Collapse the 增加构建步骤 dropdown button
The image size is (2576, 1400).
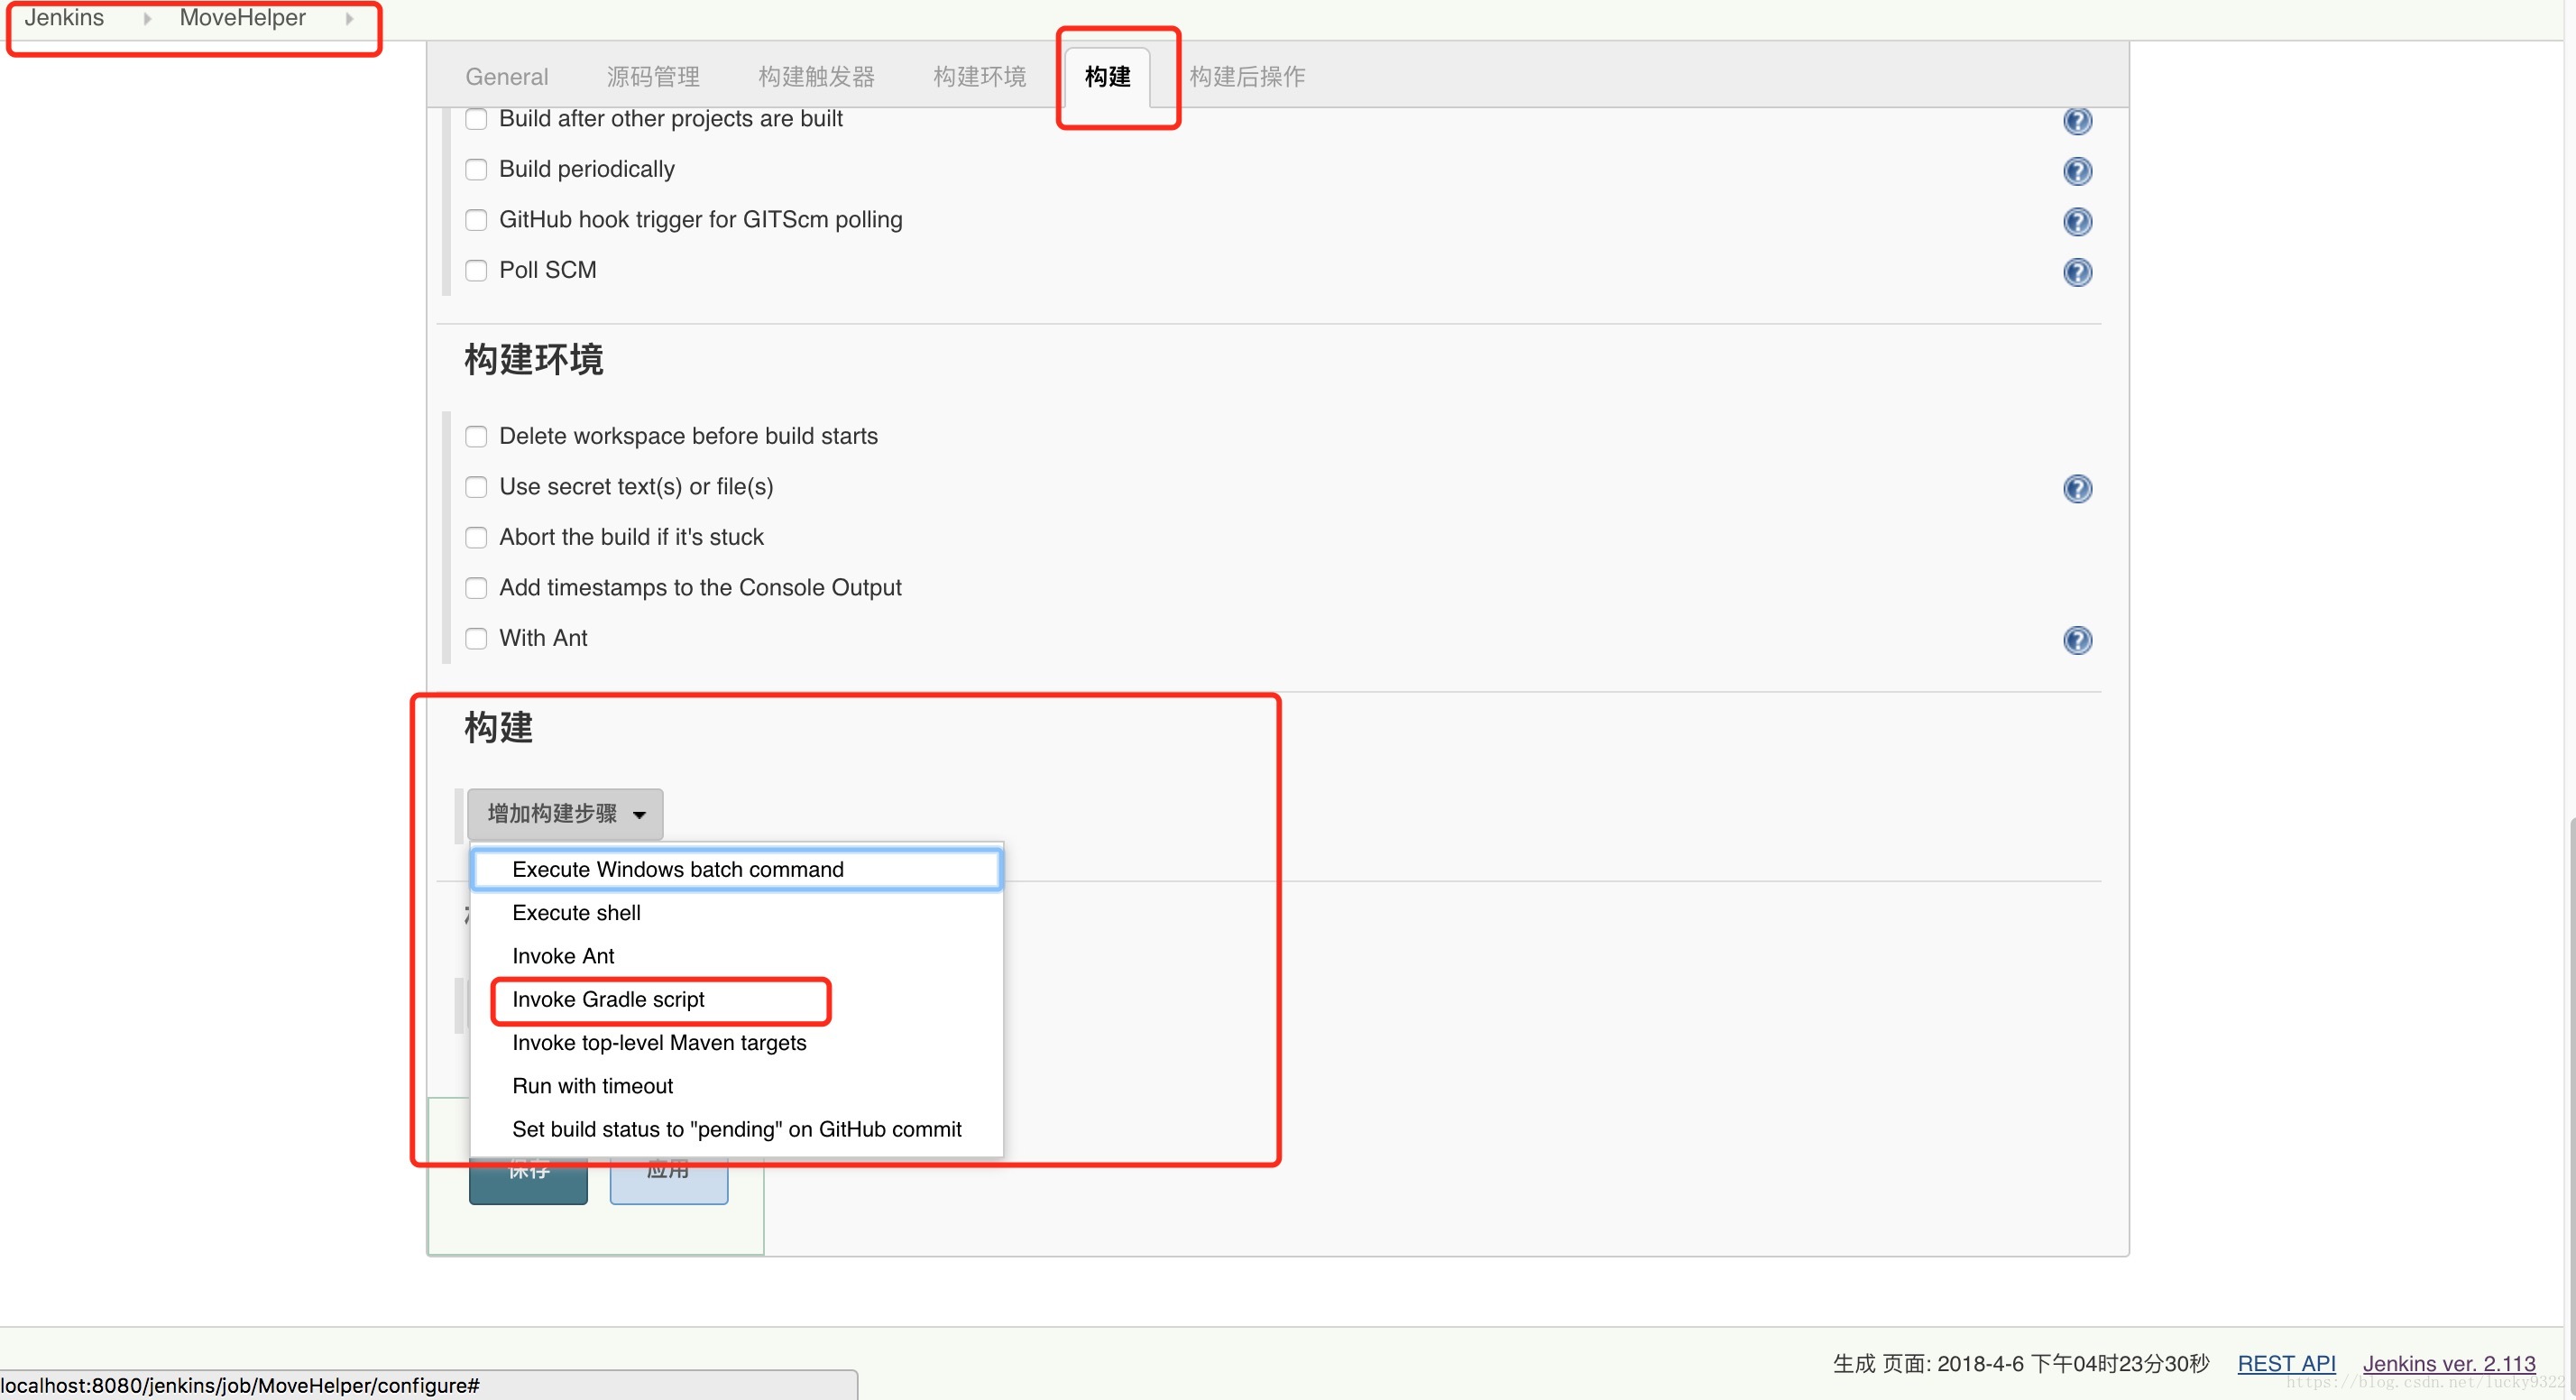pos(565,814)
